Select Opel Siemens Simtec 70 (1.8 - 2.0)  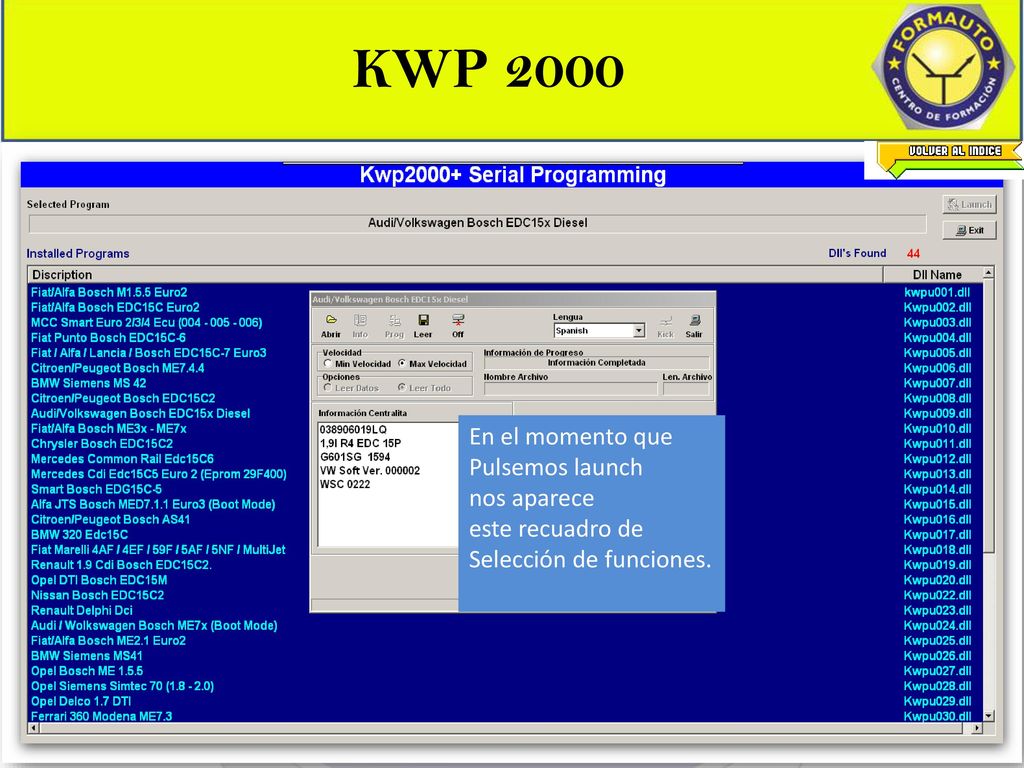(x=122, y=686)
